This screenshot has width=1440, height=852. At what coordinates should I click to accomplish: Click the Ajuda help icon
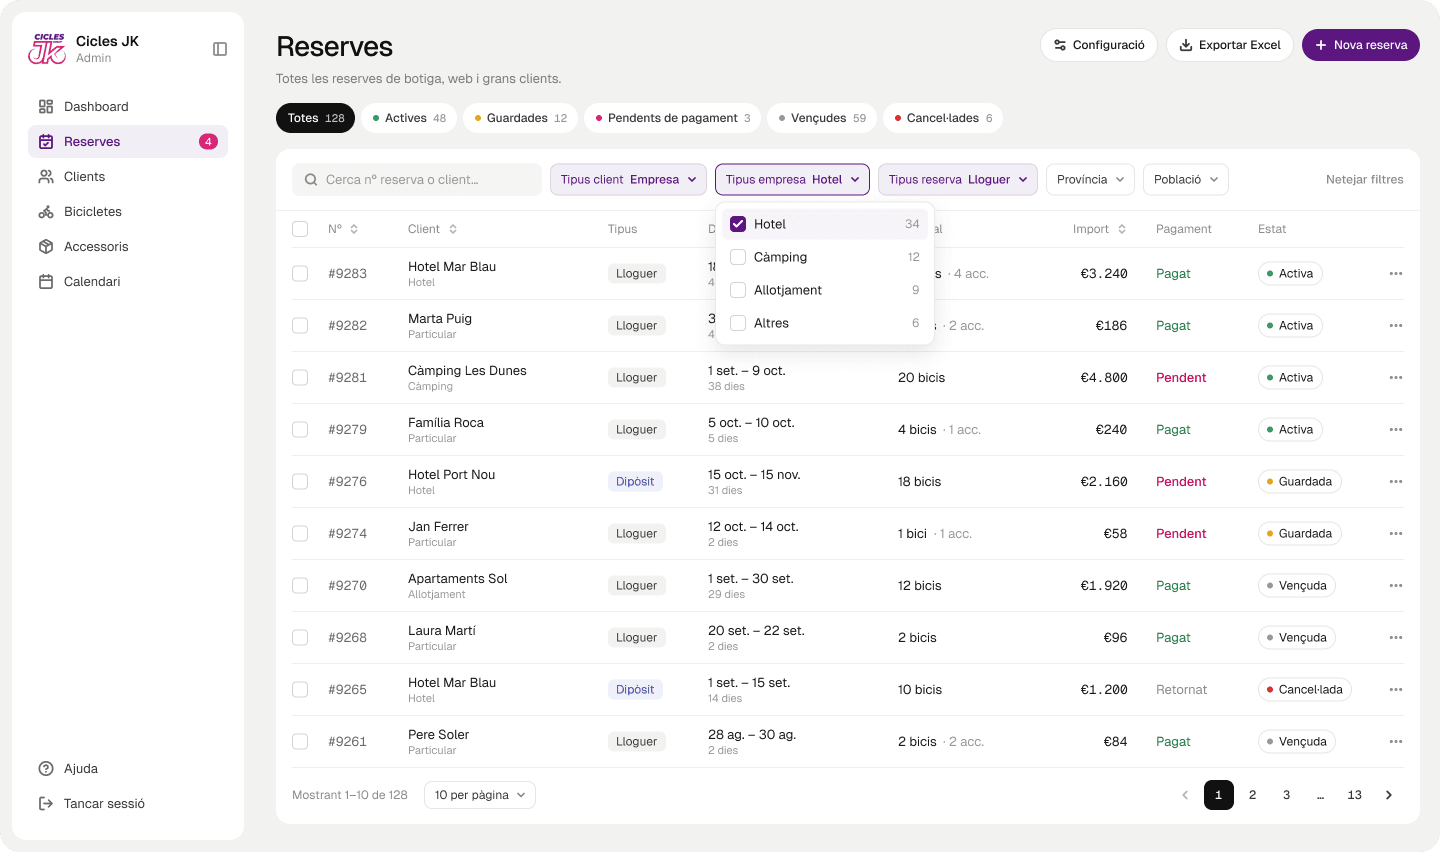pos(46,769)
